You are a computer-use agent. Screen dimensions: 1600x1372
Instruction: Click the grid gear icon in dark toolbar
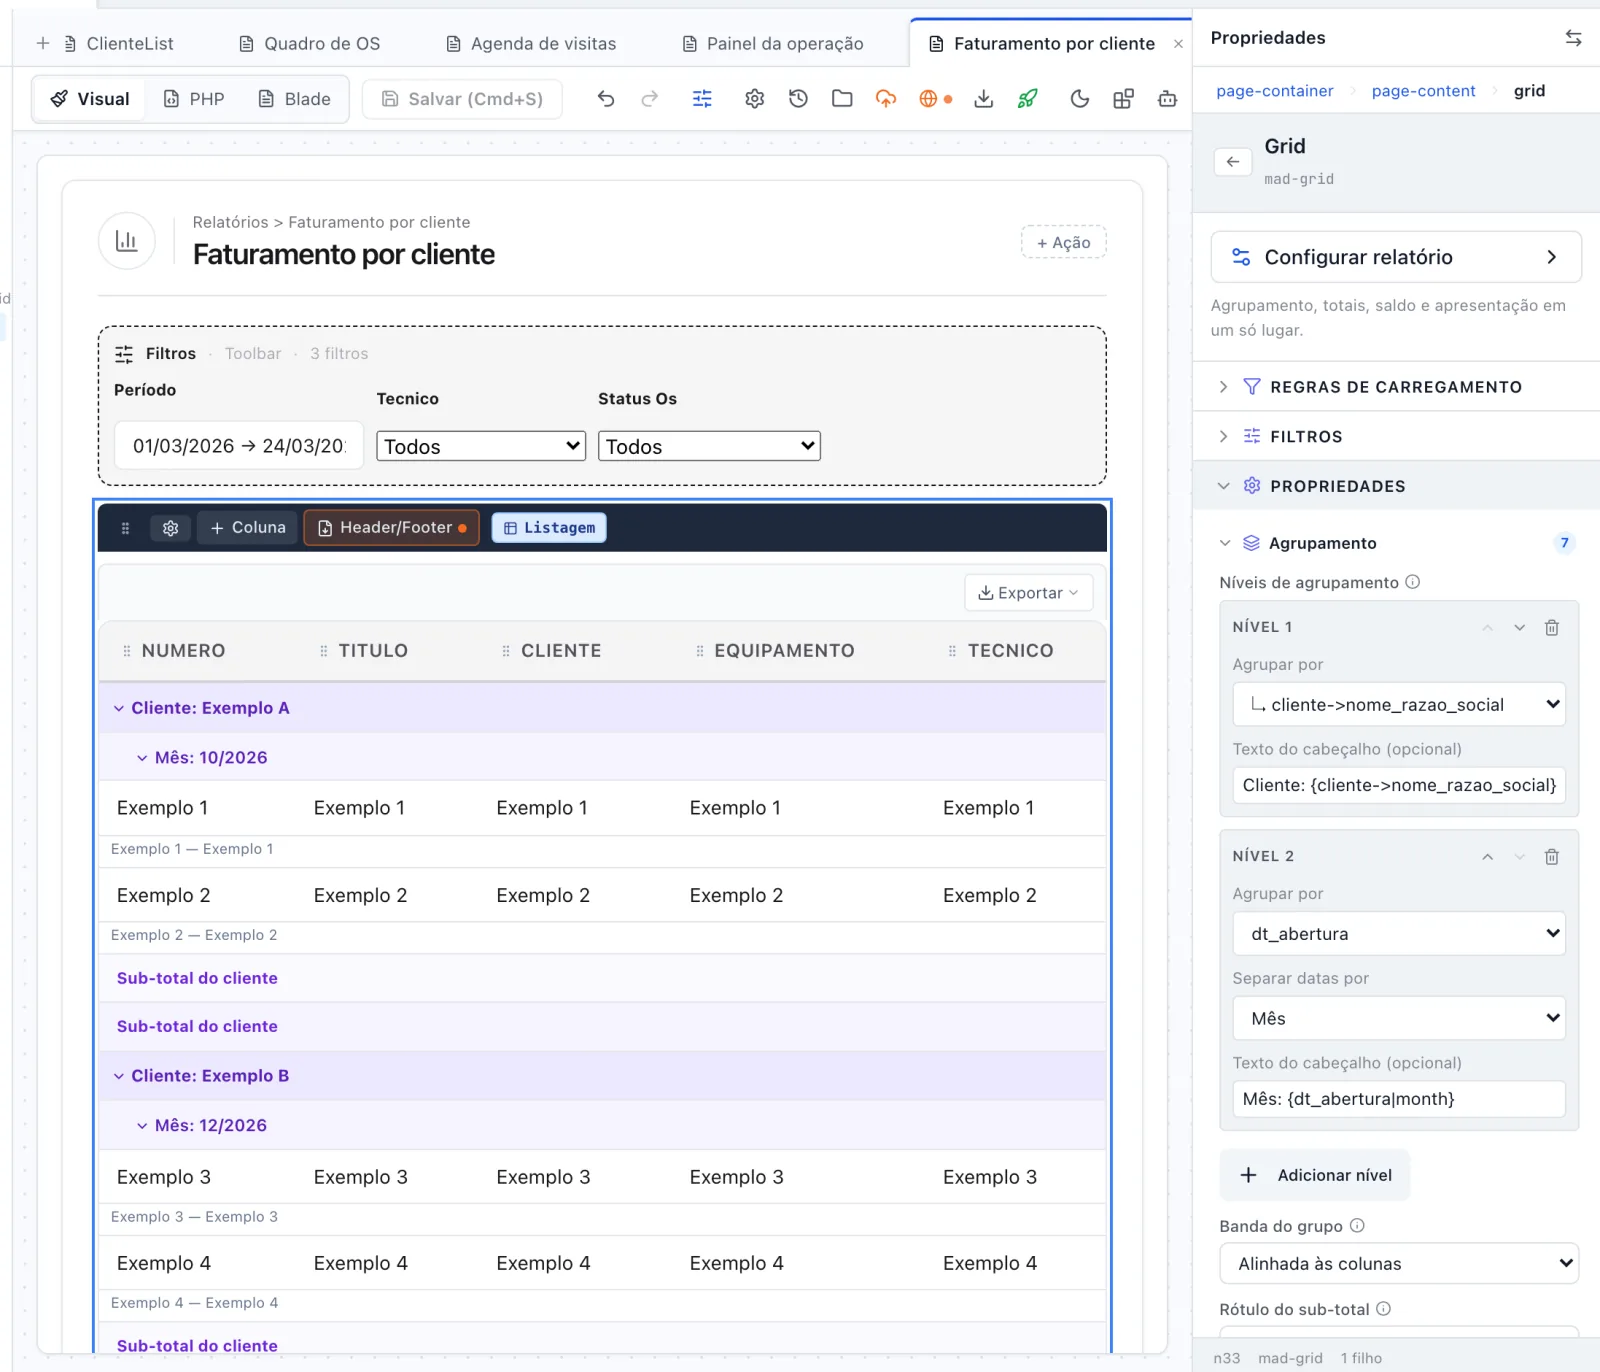coord(170,528)
